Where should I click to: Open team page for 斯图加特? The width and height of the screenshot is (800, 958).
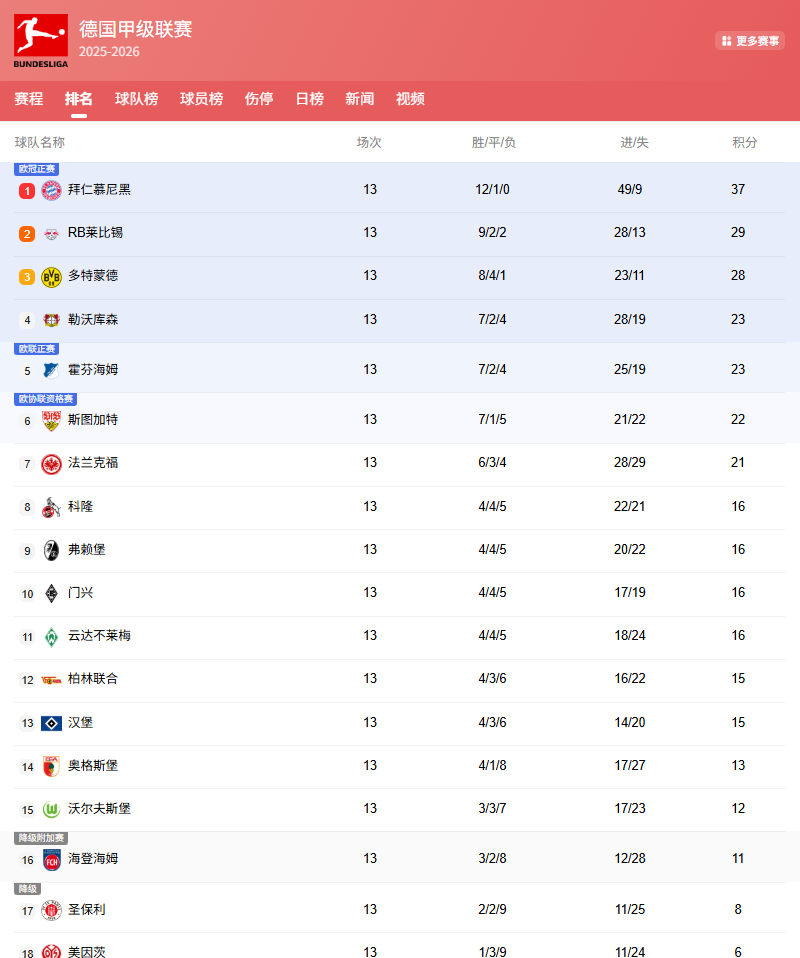click(93, 420)
